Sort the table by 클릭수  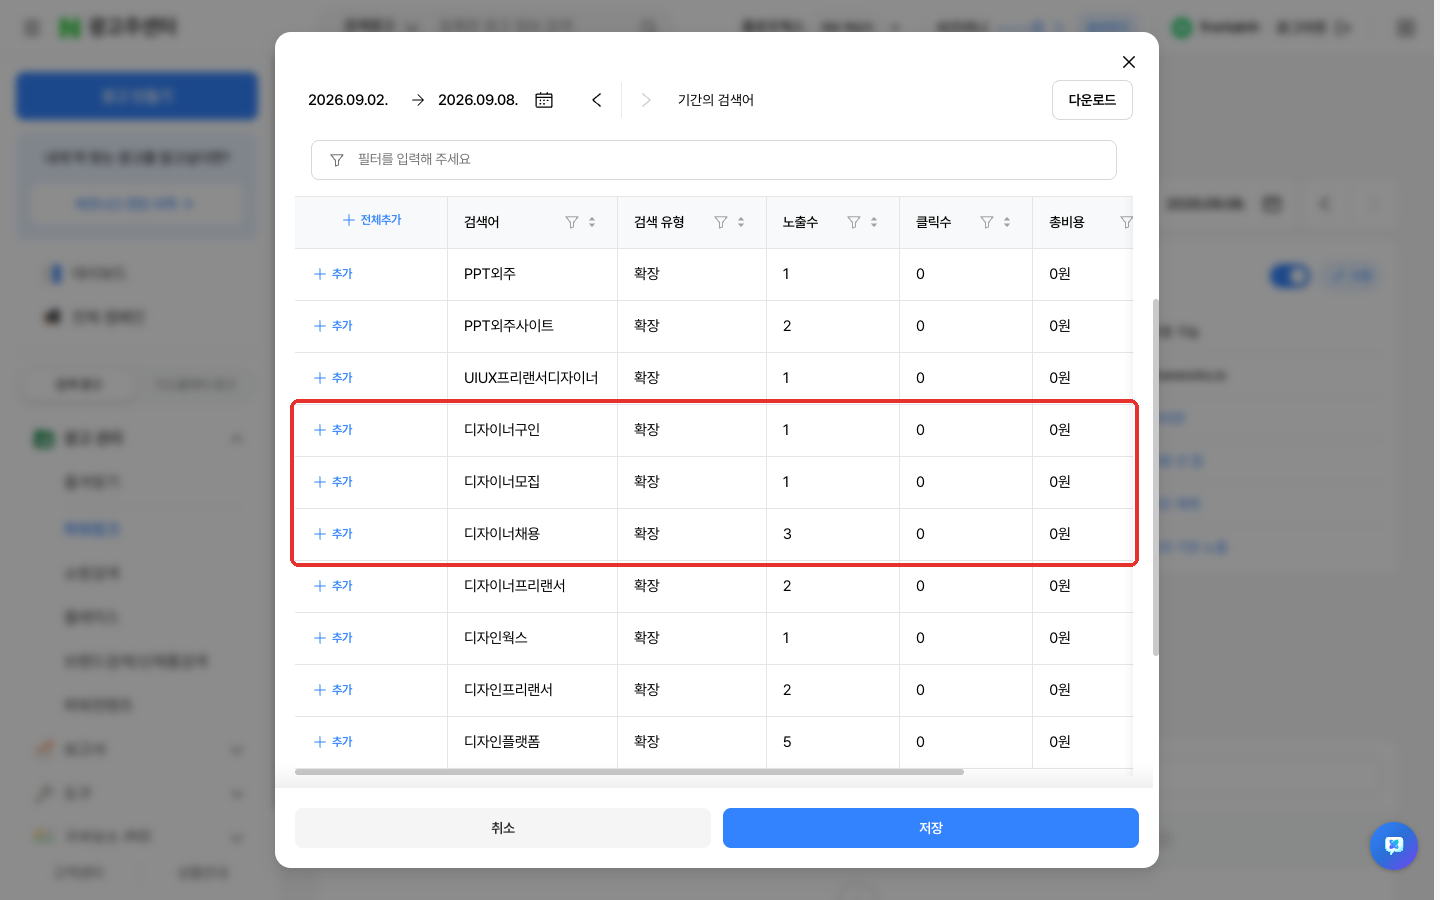[x=1007, y=222]
